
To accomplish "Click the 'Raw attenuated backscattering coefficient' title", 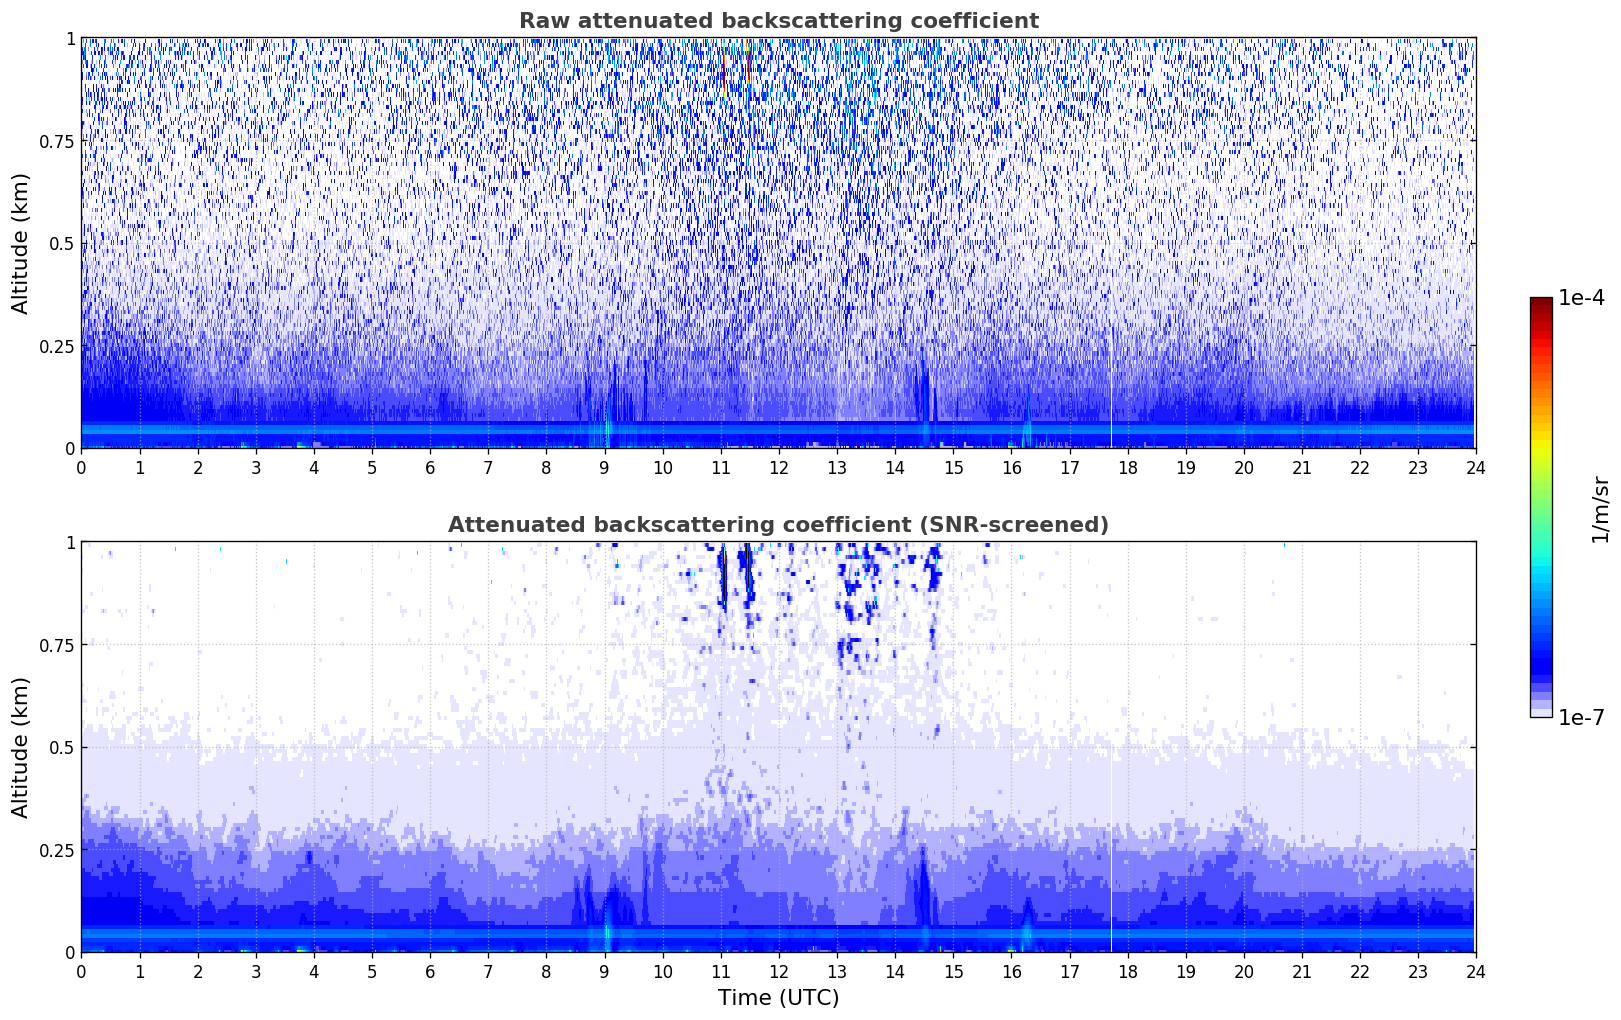I will pyautogui.click(x=778, y=21).
